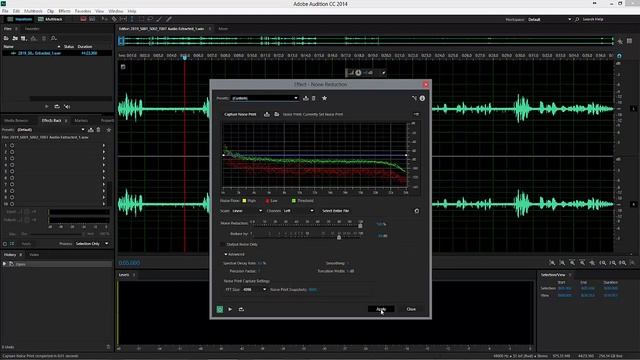Select the Razor tool in the toolbar
The width and height of the screenshot is (640, 360).
click(x=114, y=19)
